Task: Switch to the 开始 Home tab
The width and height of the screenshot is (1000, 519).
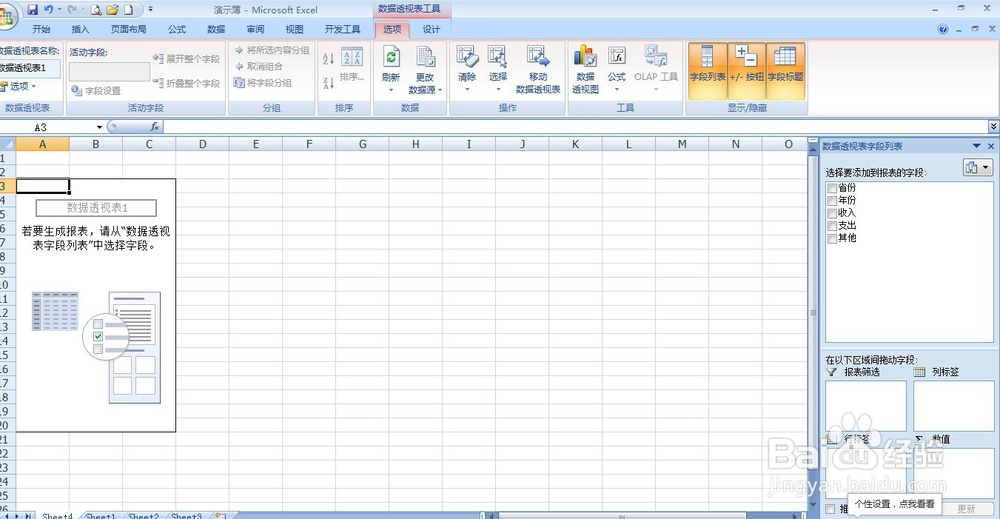Action: pyautogui.click(x=41, y=29)
